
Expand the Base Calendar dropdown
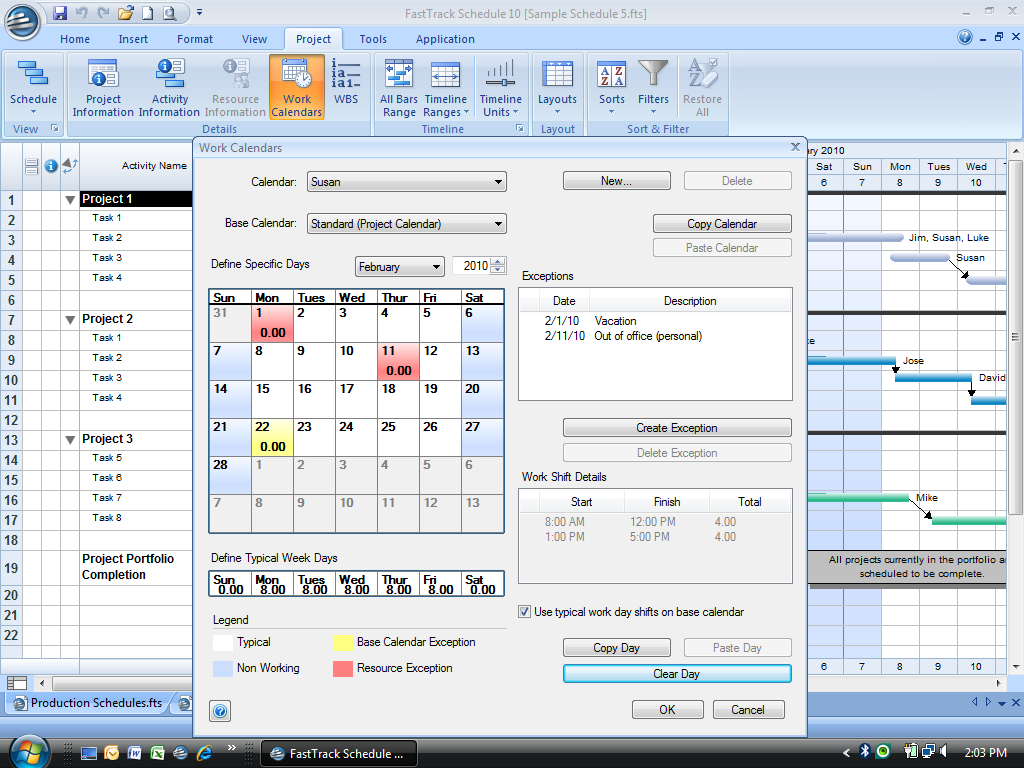[x=406, y=224]
